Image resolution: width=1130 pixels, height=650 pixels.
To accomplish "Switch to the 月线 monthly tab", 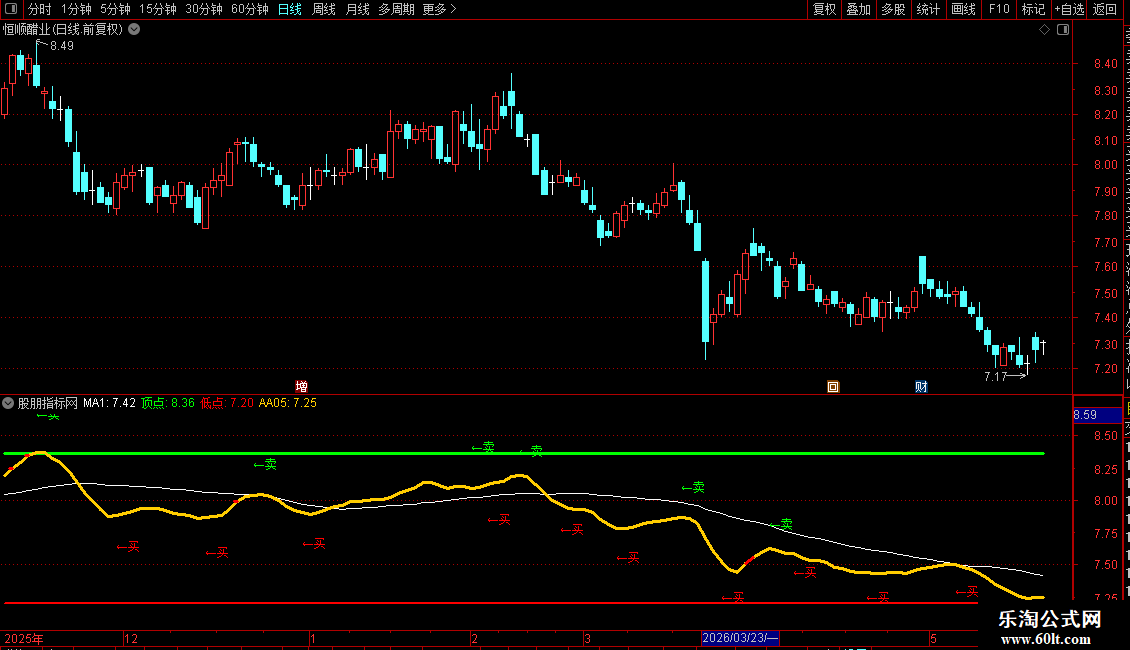I will coord(357,9).
